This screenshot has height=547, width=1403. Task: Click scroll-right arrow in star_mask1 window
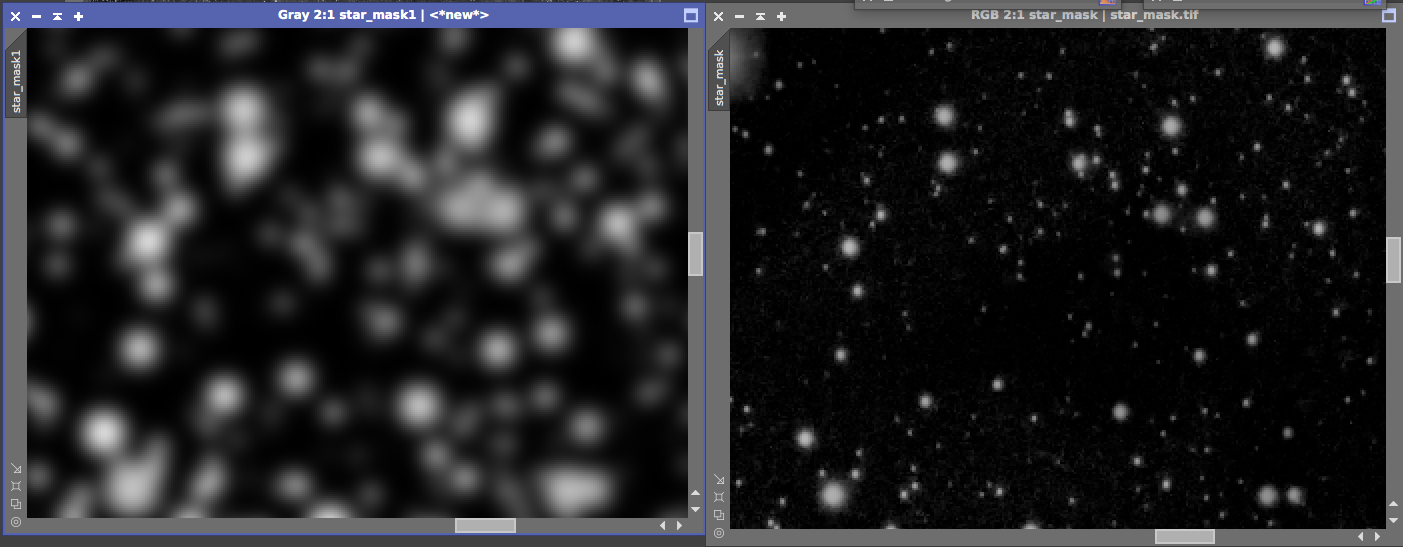point(679,525)
